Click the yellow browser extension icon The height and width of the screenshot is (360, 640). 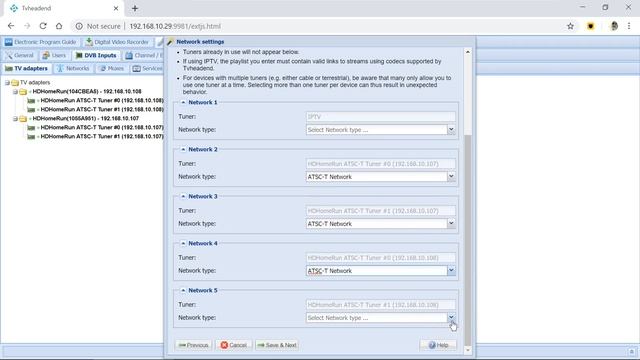(591, 26)
